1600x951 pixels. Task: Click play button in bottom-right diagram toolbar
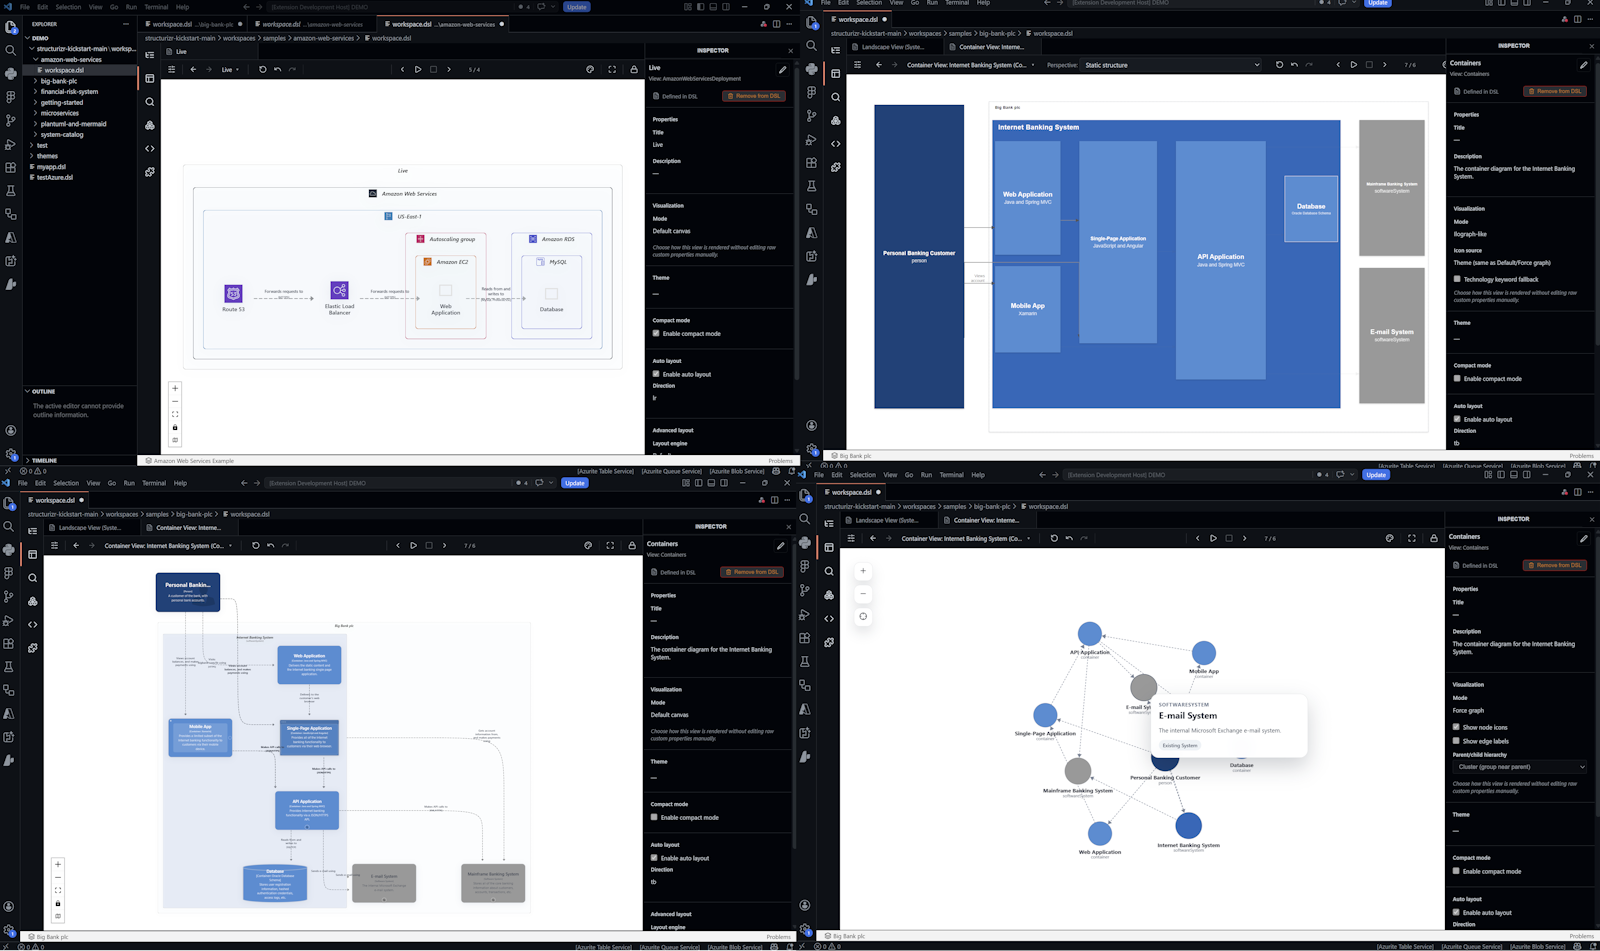tap(1213, 538)
